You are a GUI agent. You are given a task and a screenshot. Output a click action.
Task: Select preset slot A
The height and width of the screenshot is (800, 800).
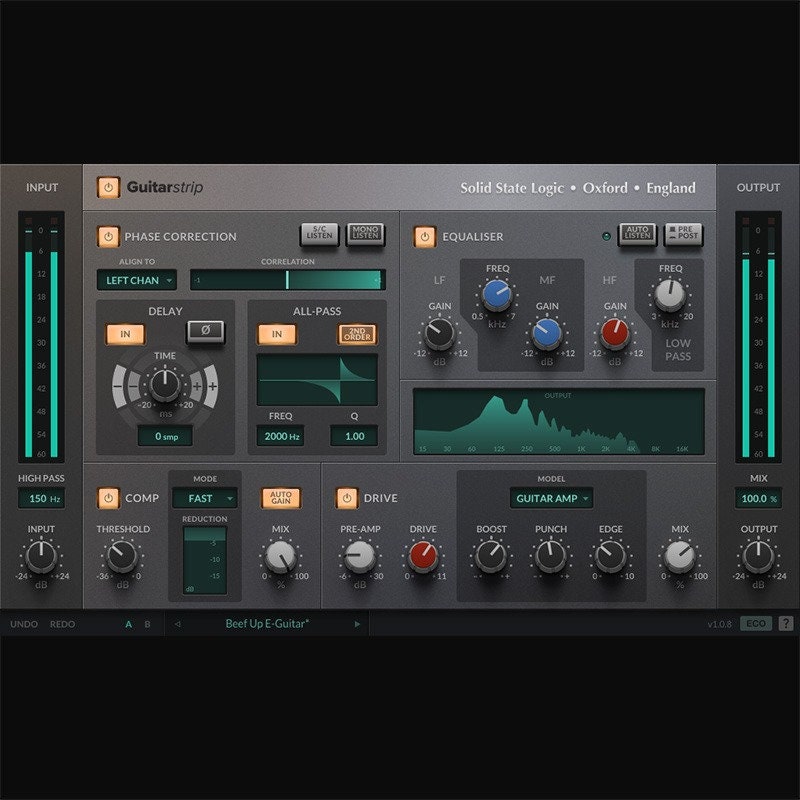point(129,624)
